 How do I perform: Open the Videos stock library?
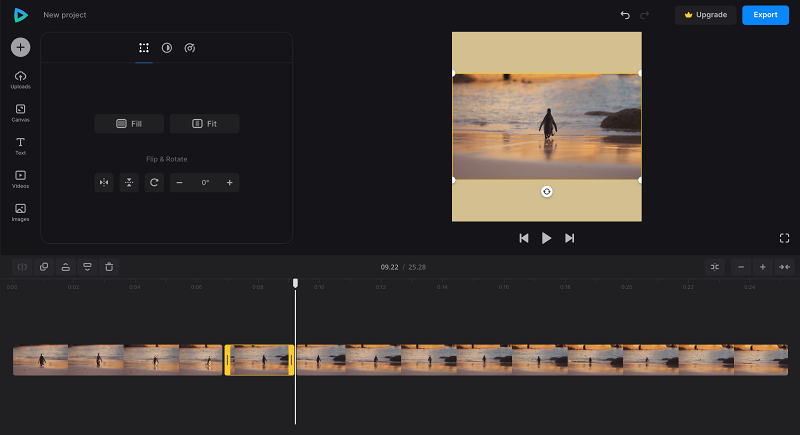point(20,180)
